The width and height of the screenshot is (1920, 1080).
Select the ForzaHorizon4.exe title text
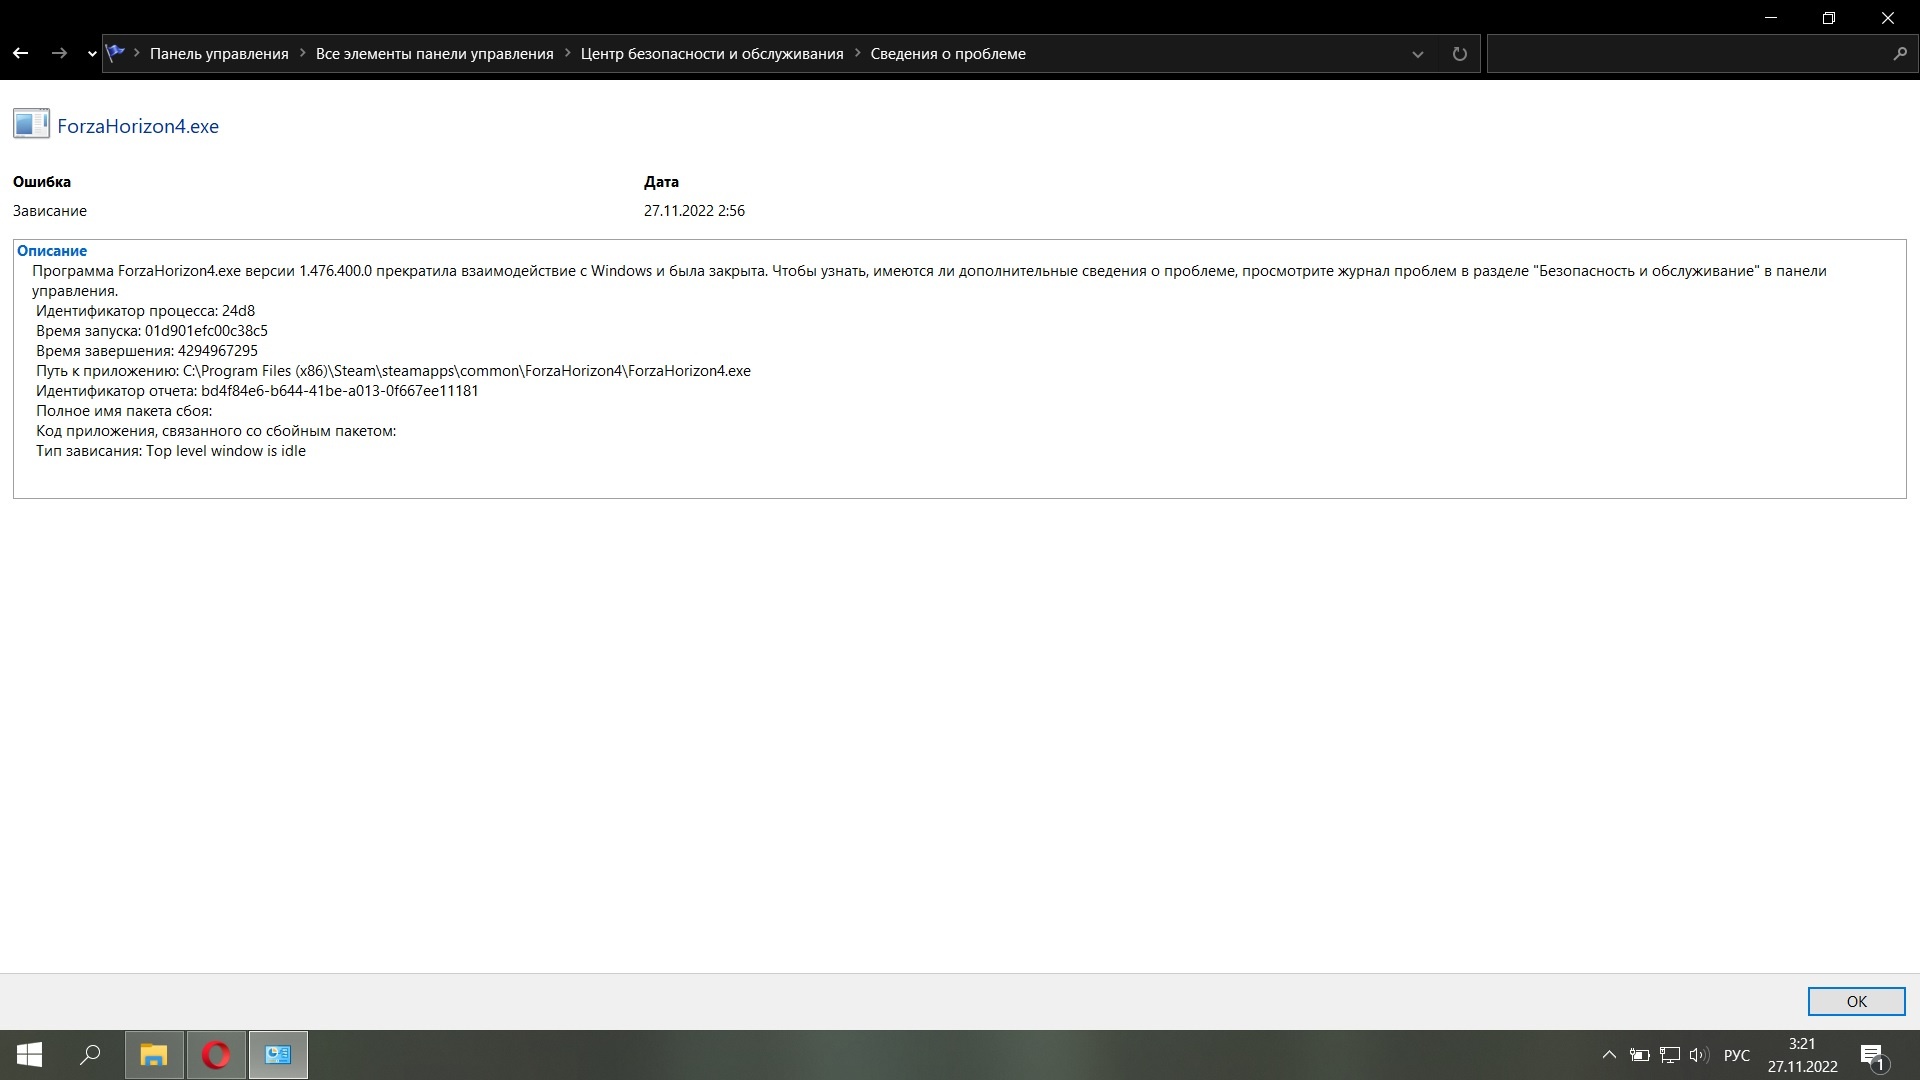click(x=138, y=126)
